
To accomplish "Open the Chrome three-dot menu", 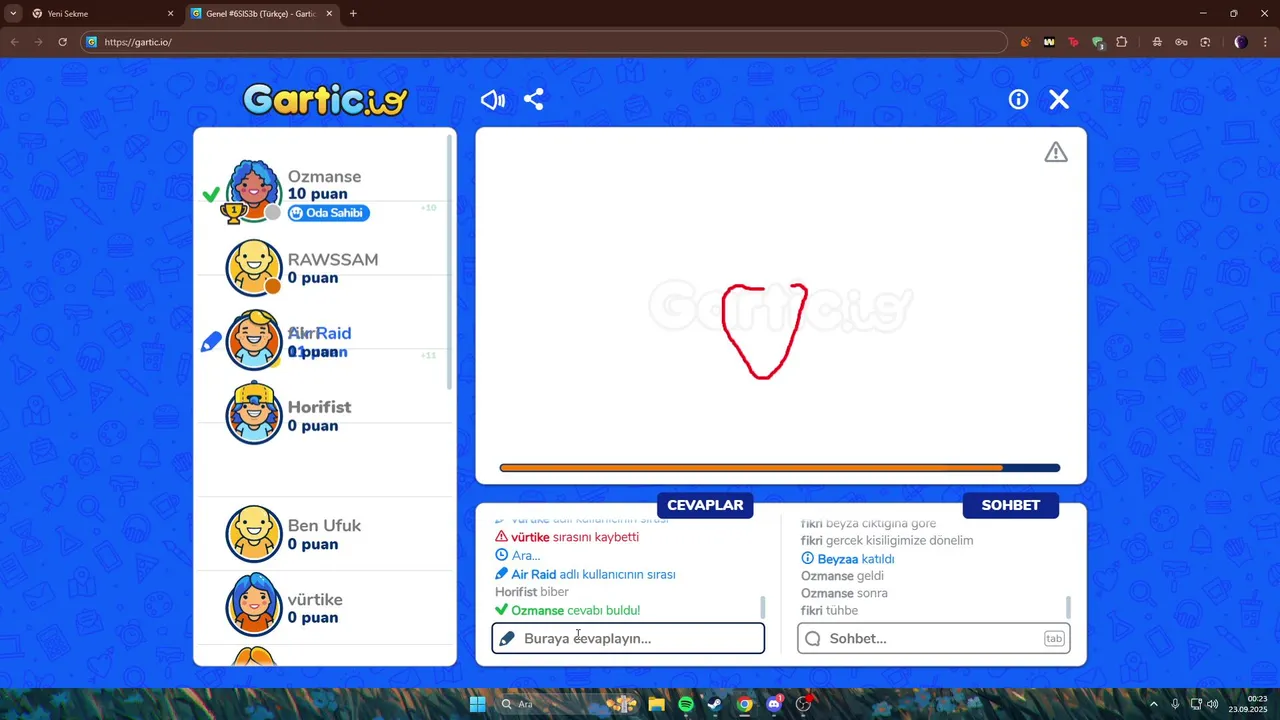I will tap(1264, 42).
